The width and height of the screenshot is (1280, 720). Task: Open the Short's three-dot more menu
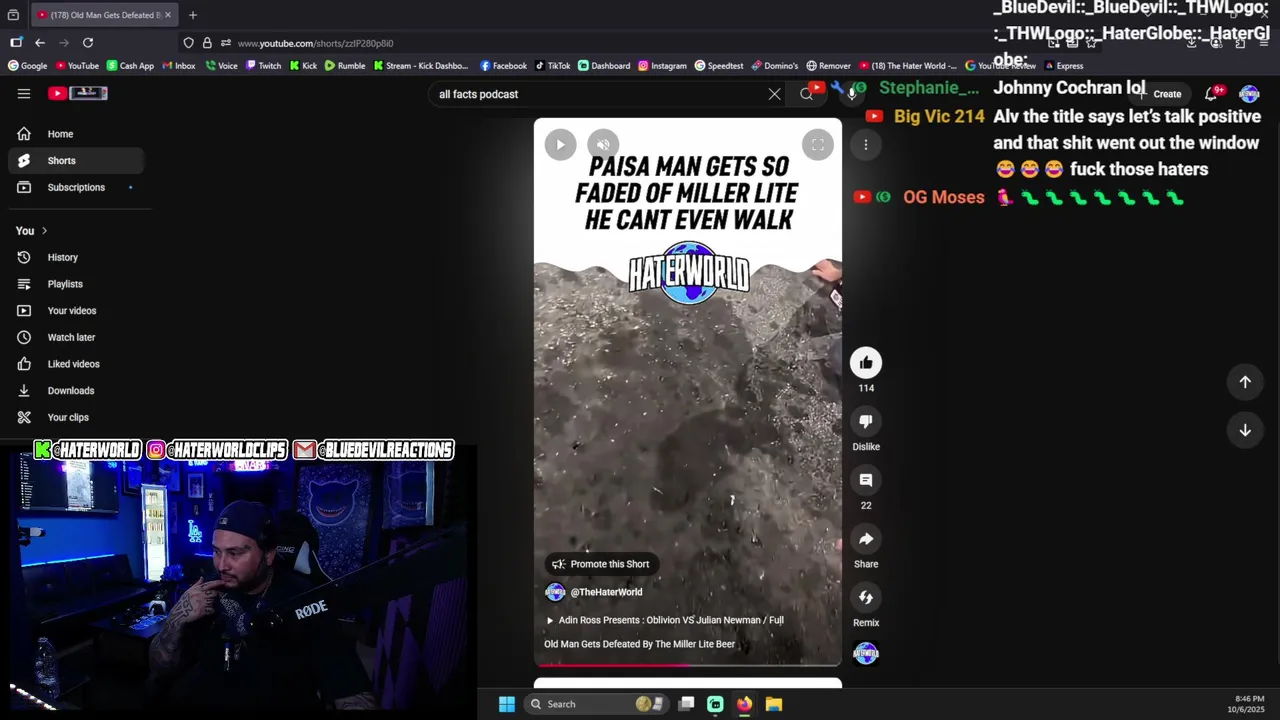pos(866,145)
